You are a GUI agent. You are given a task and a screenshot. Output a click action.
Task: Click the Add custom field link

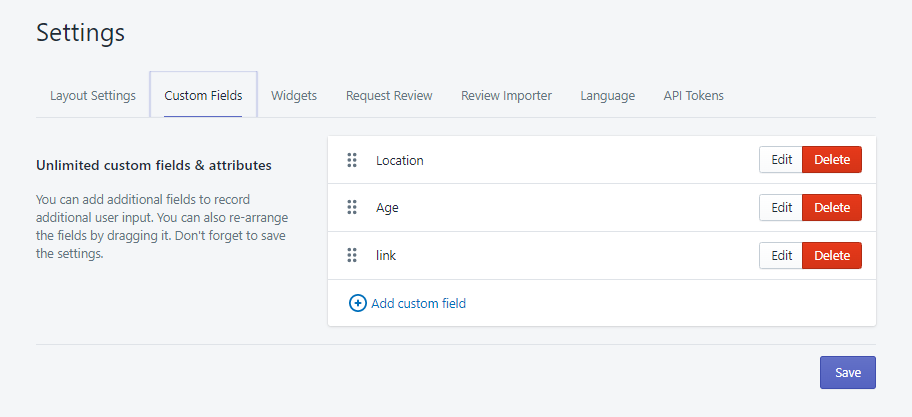pos(418,303)
